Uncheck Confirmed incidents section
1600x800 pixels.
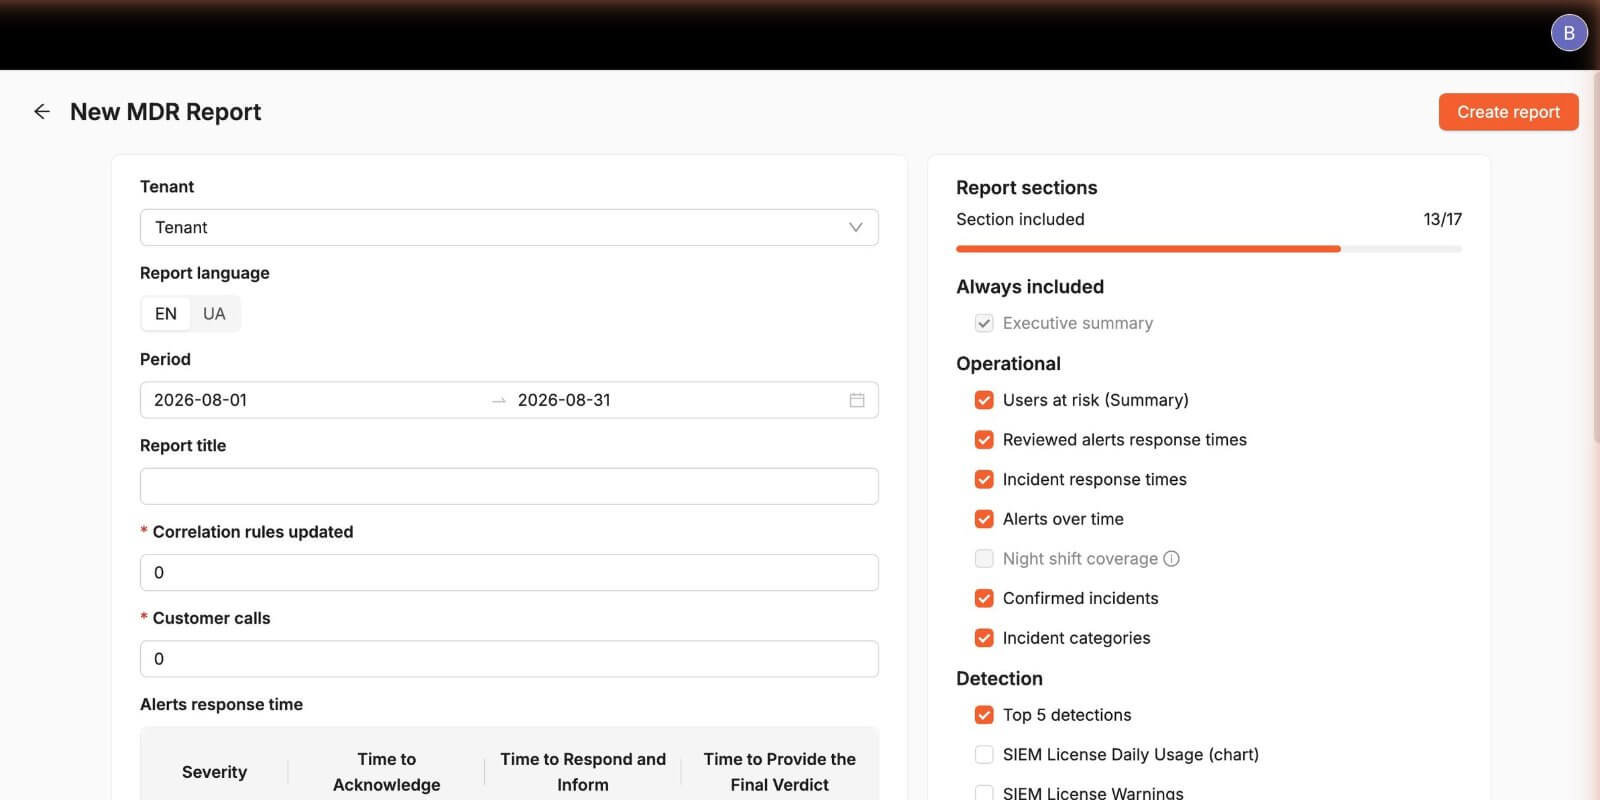tap(984, 599)
